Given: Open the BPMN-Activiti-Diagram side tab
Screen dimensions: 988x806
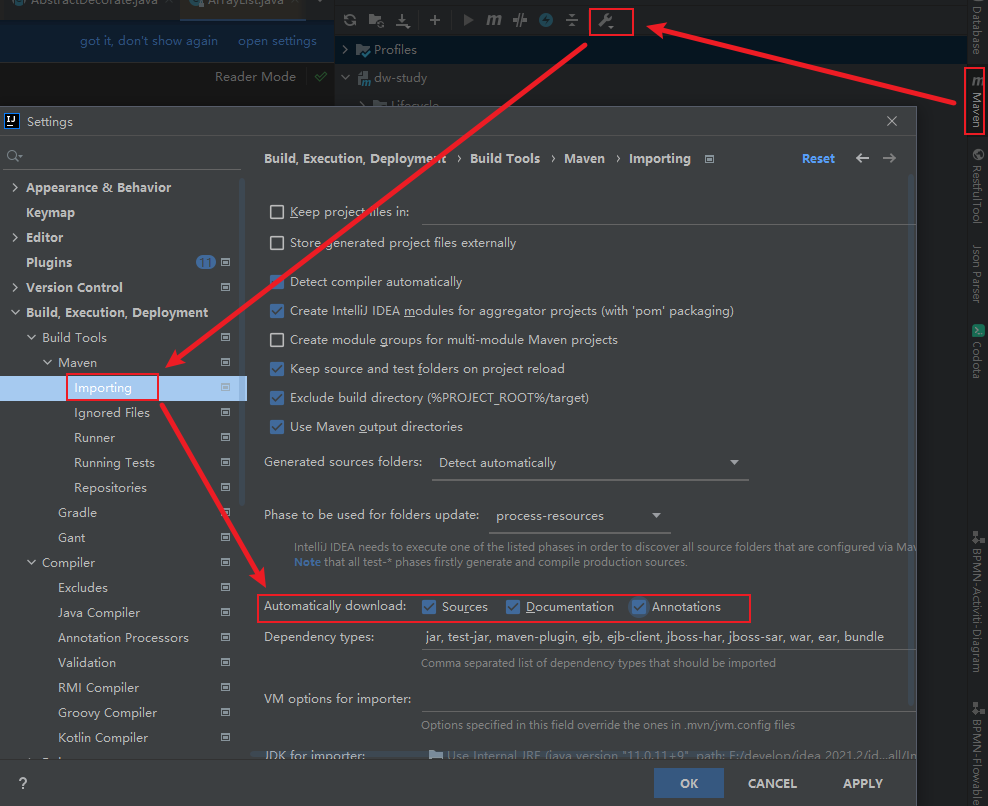Looking at the screenshot, I should pyautogui.click(x=976, y=602).
